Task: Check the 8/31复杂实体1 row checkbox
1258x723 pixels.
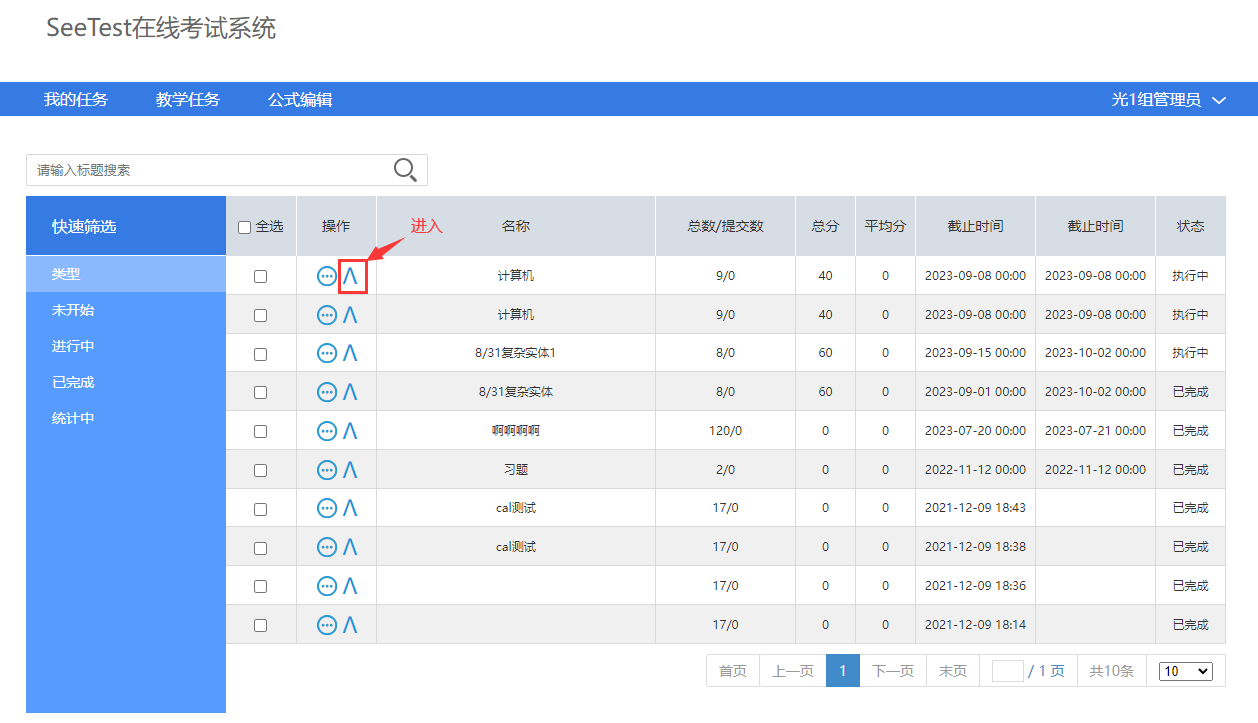Action: (261, 354)
